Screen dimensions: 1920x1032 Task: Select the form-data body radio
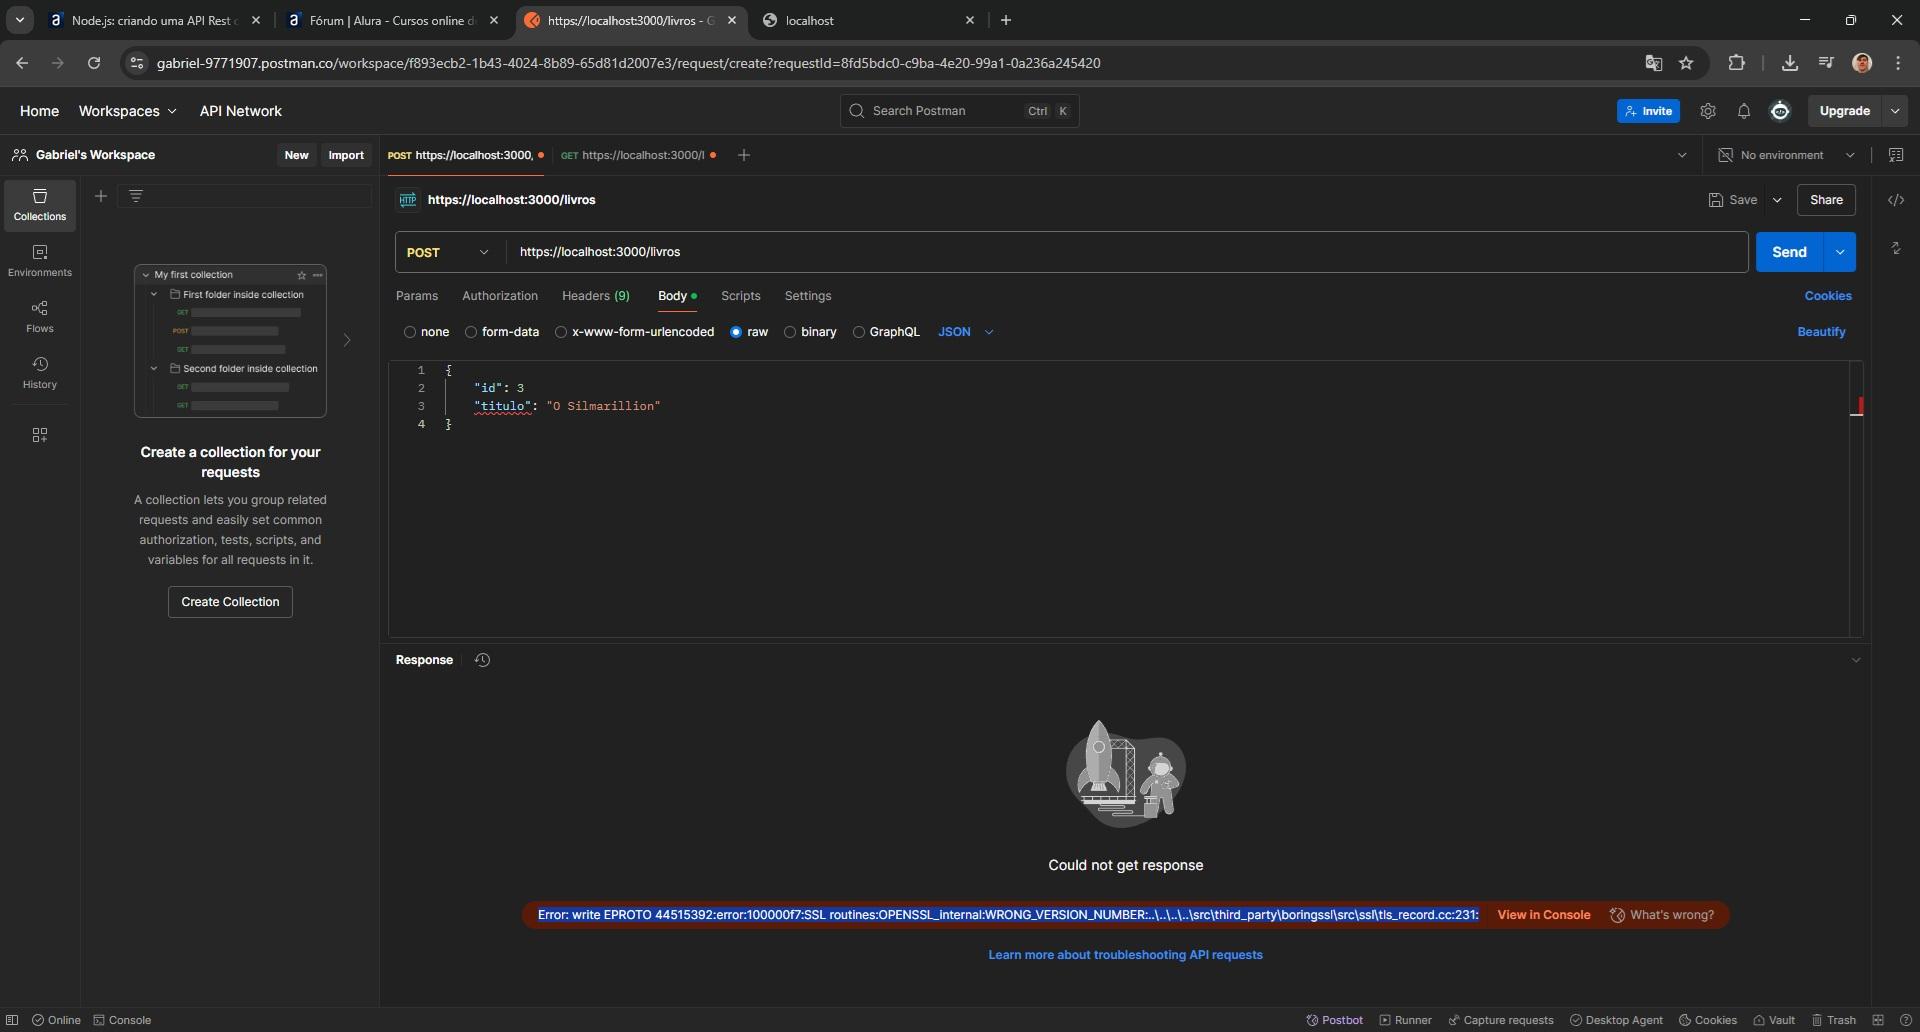471,332
